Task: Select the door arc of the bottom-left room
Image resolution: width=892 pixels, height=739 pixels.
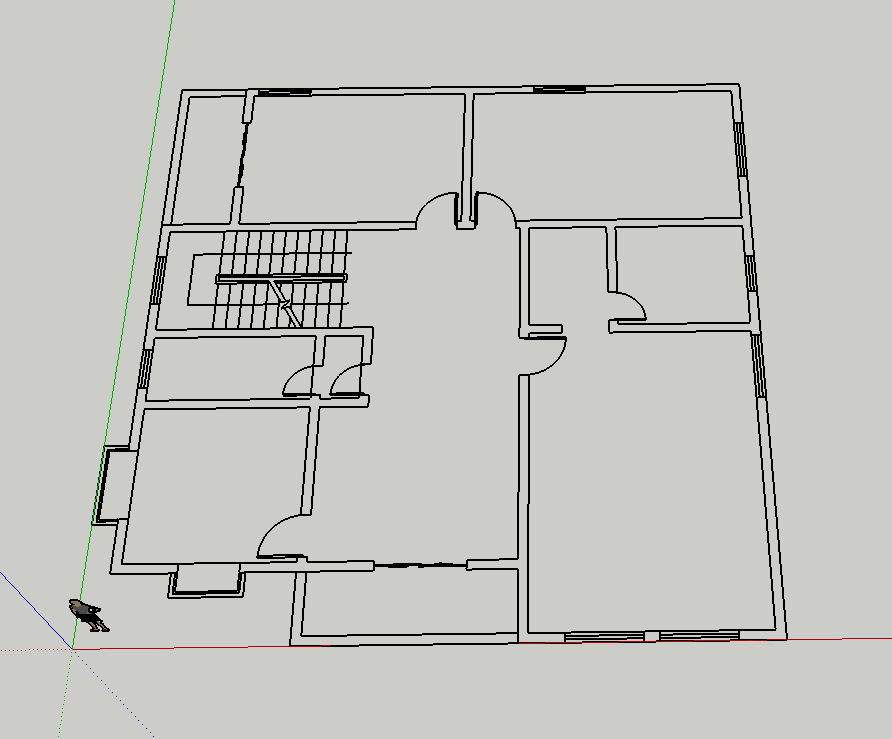Action: 283,536
